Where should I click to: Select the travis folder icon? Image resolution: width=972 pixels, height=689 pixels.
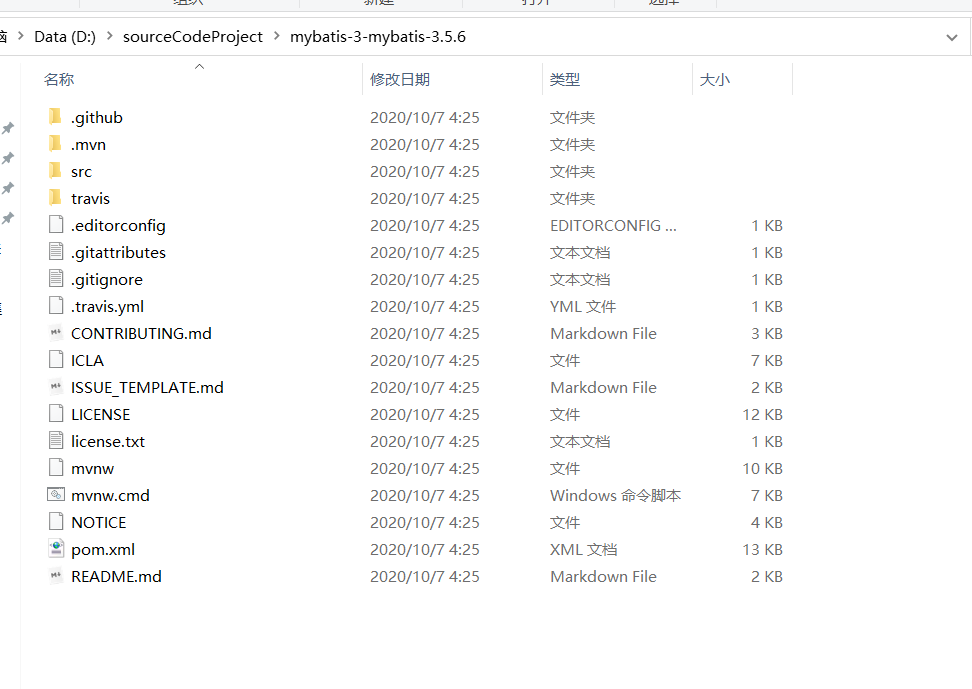click(x=55, y=198)
